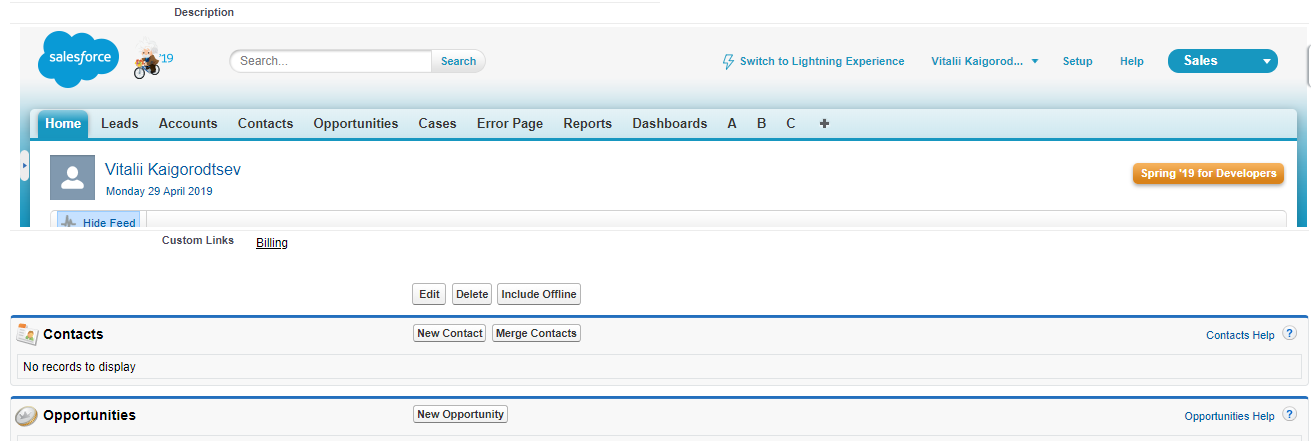The height and width of the screenshot is (441, 1311).
Task: Open the Setup link
Action: tap(1077, 61)
